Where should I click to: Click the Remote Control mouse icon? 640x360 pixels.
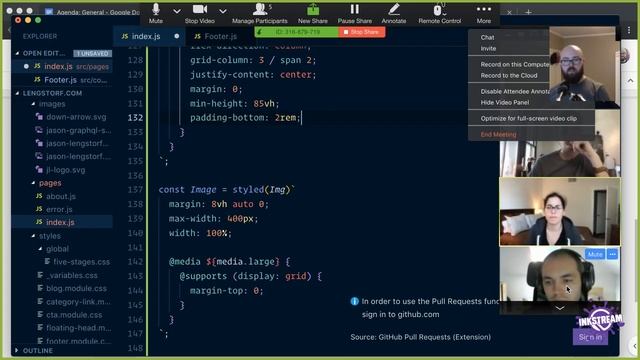click(438, 9)
